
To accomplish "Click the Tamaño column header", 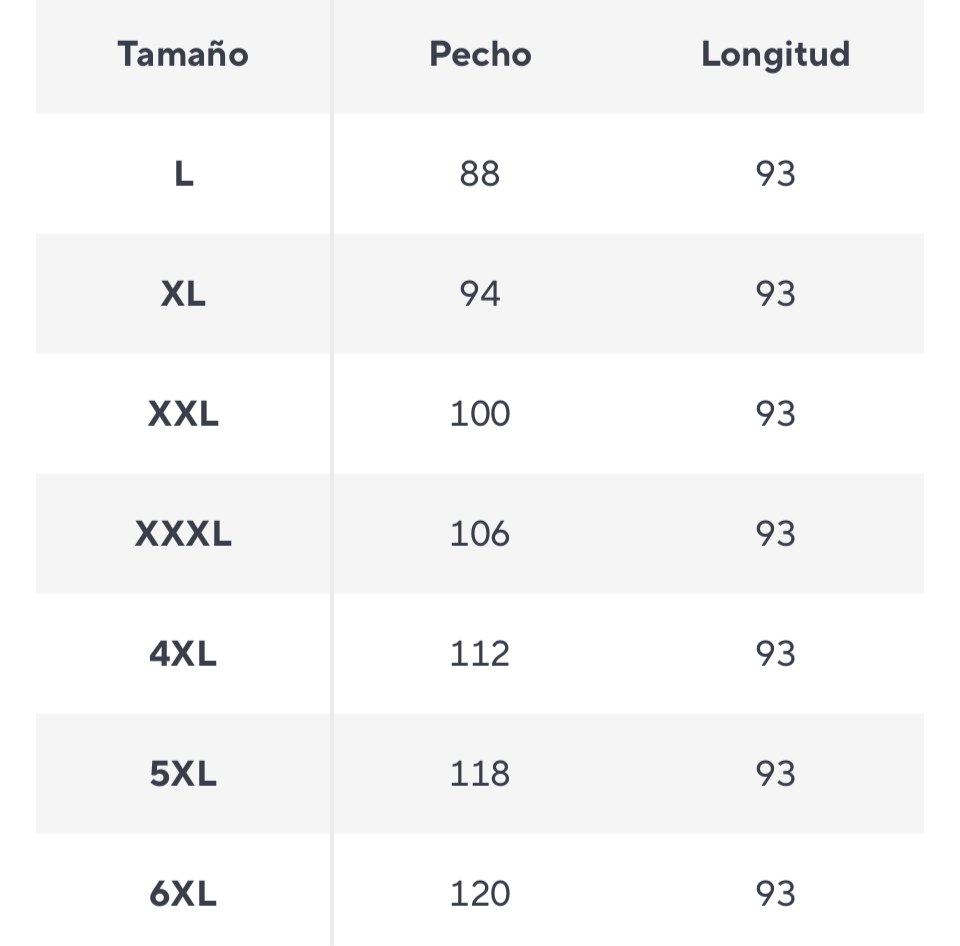I will (183, 54).
